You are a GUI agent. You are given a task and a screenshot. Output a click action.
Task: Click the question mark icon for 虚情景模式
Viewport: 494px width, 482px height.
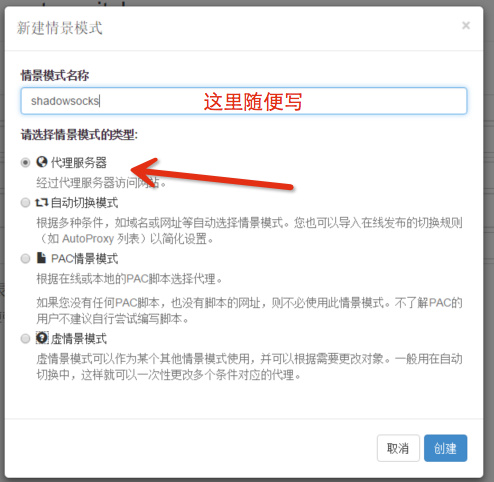[x=42, y=338]
